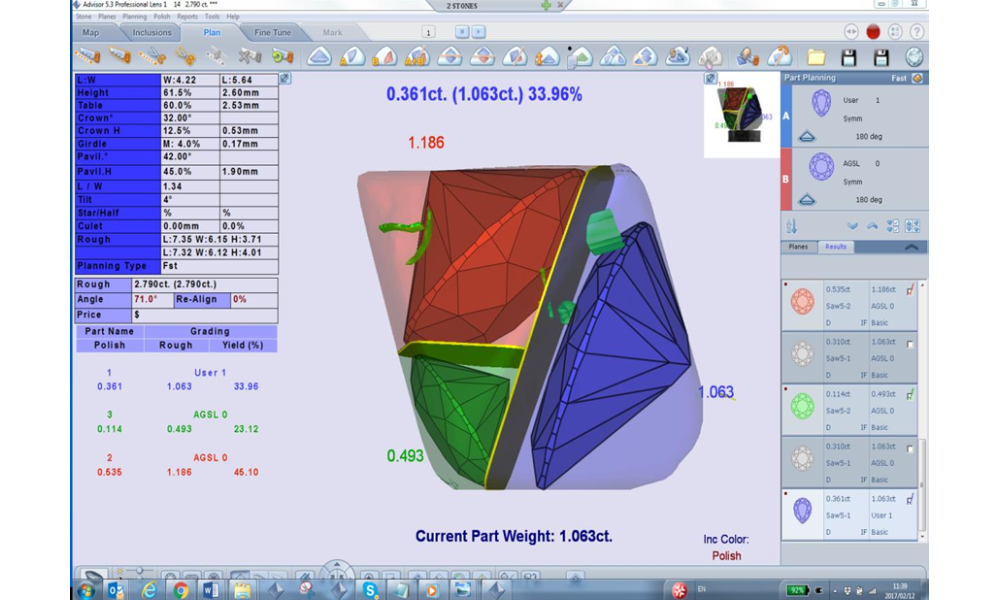Check the first grey 0.310ct result checkbox
Viewport: 1000px width, 600px height.
point(910,344)
